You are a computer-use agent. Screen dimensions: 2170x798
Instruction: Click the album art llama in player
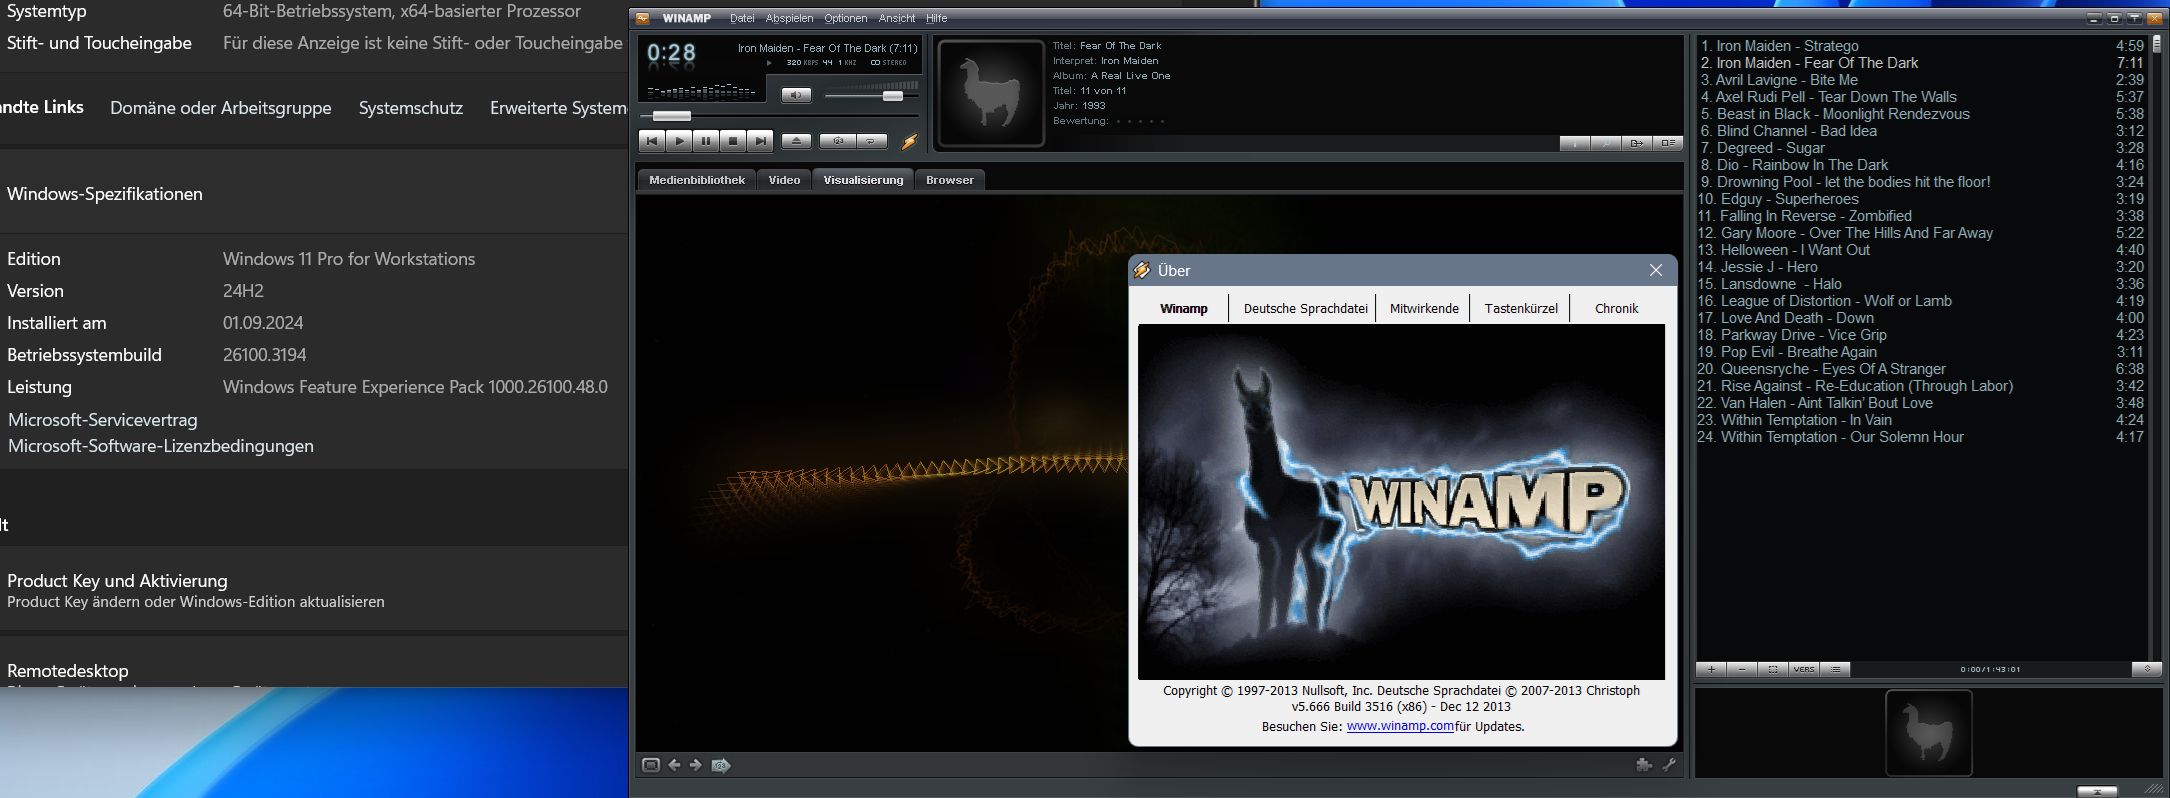(x=990, y=93)
